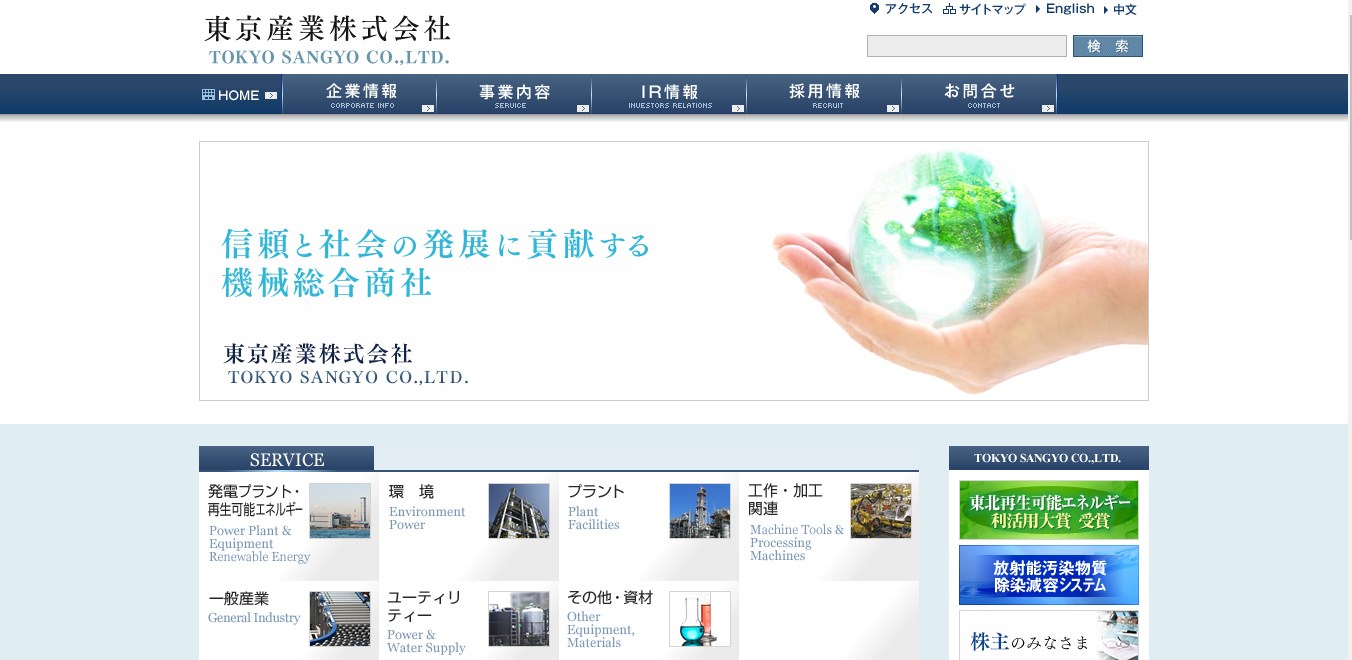Open the 環境 Environment Power service

coord(469,526)
